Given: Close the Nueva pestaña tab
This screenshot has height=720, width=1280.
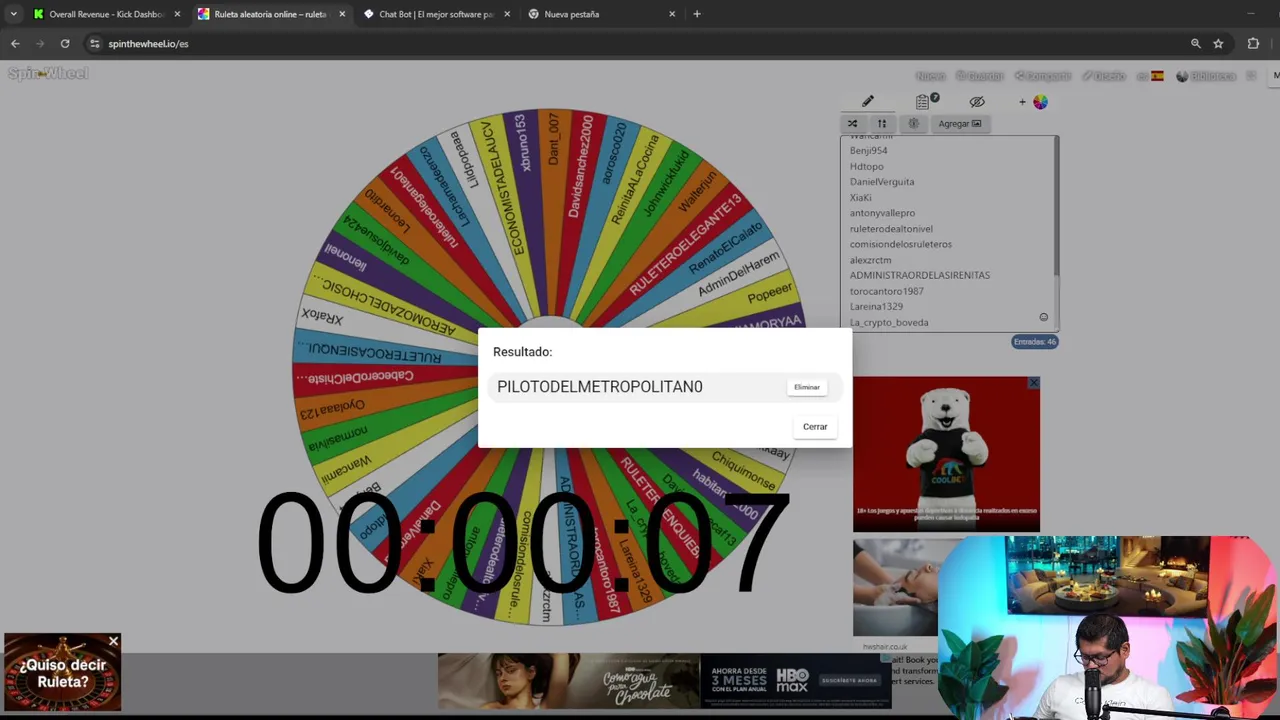Looking at the screenshot, I should (672, 14).
